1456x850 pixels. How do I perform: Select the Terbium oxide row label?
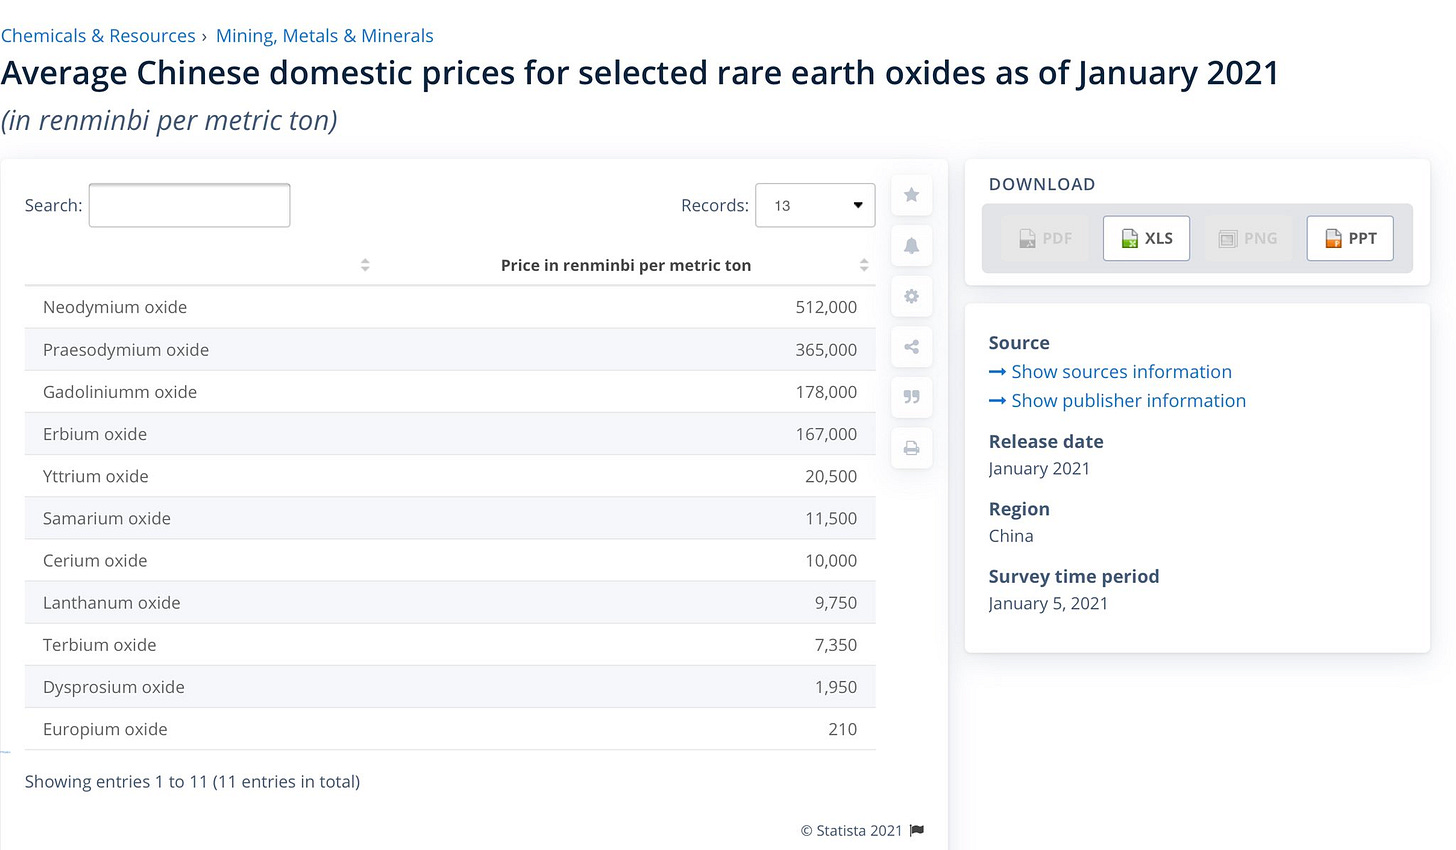100,645
